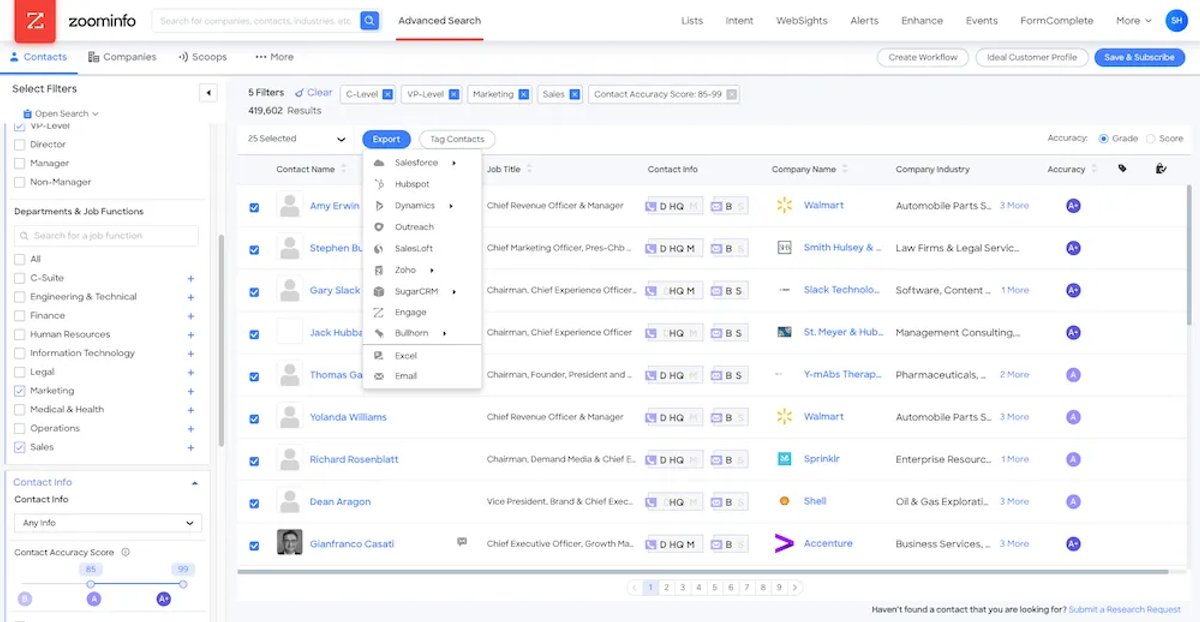Click the tag column header icon
The image size is (1200, 622).
click(1122, 169)
